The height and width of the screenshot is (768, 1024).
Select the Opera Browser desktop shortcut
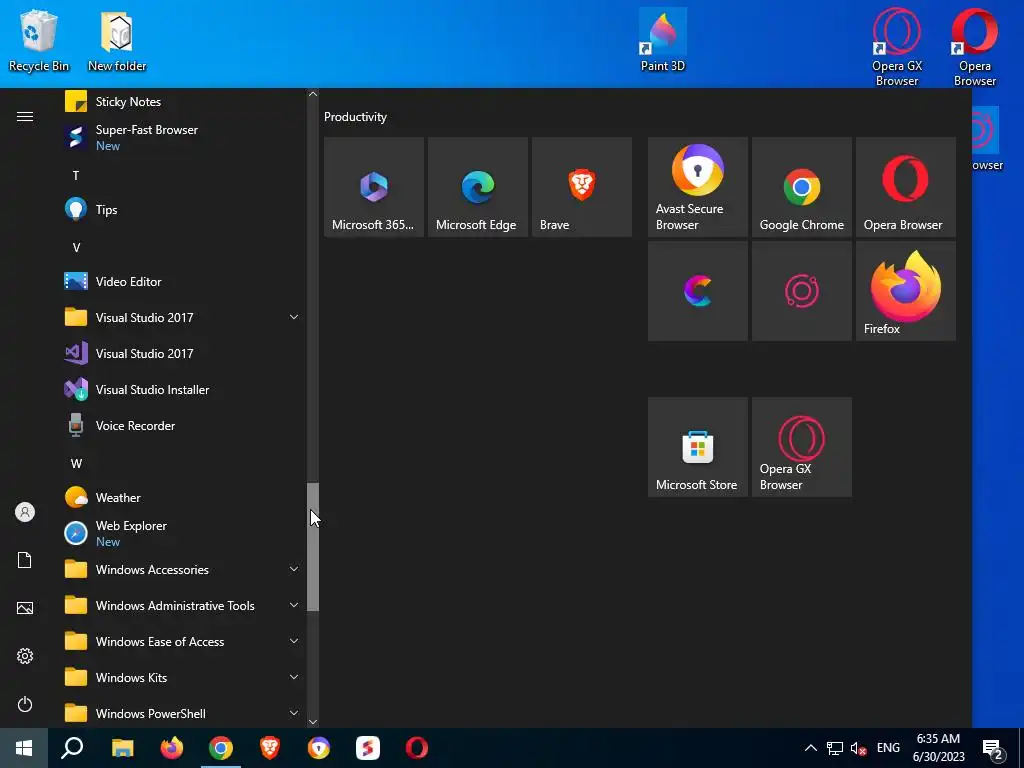click(975, 47)
